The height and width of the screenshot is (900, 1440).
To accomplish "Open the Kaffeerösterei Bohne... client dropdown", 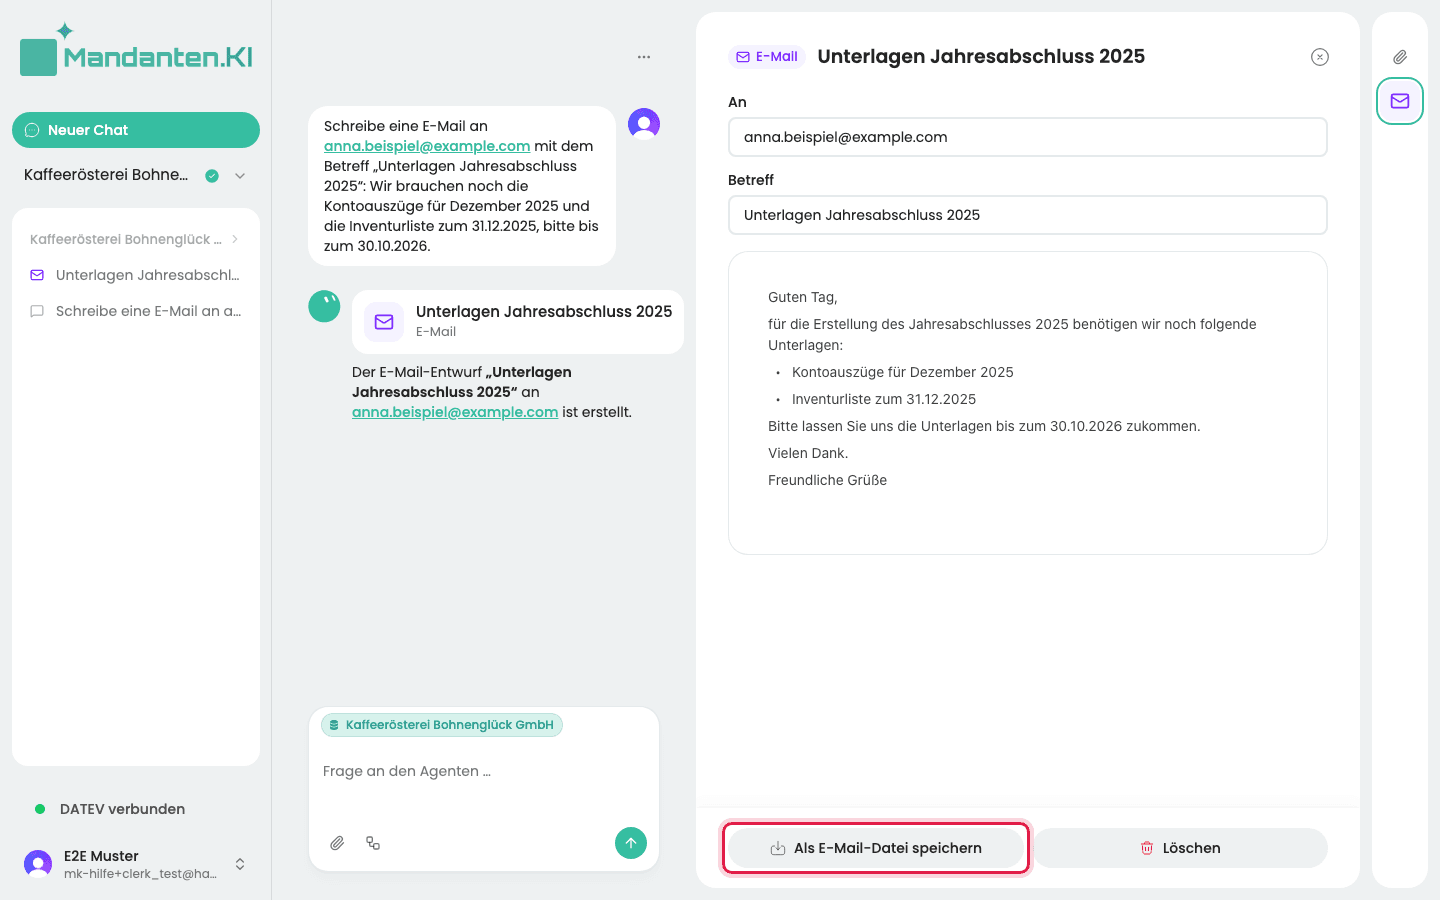I will [x=136, y=175].
